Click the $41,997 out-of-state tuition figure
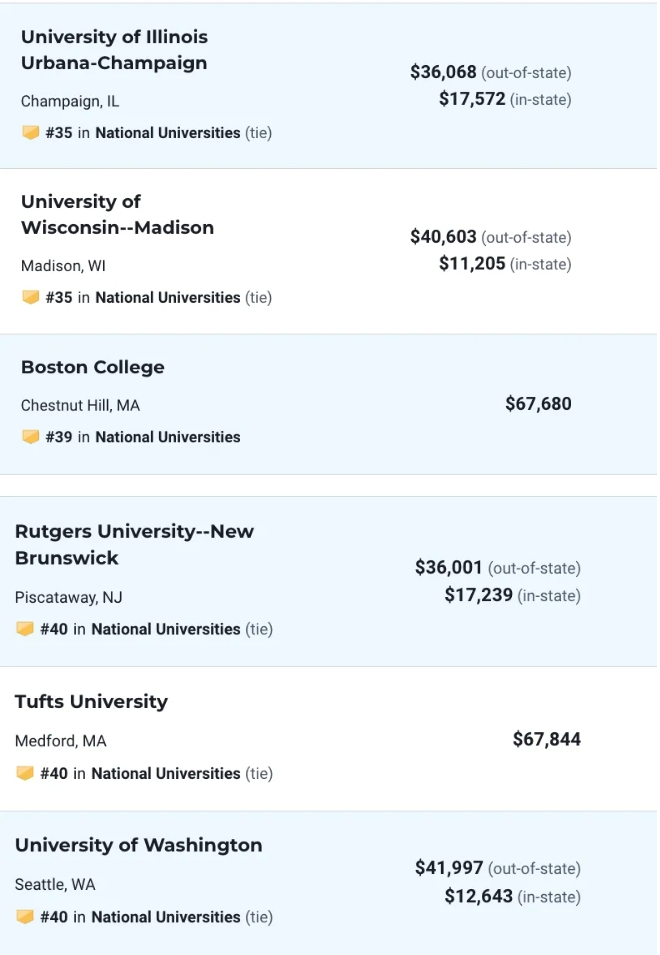The width and height of the screenshot is (660, 955). [449, 868]
